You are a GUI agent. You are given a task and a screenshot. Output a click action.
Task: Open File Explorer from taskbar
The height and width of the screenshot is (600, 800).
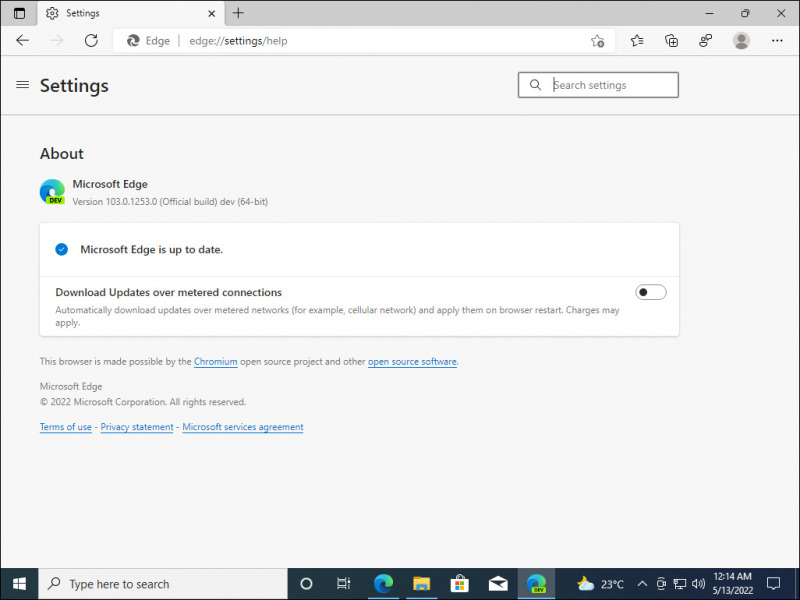[x=421, y=584]
